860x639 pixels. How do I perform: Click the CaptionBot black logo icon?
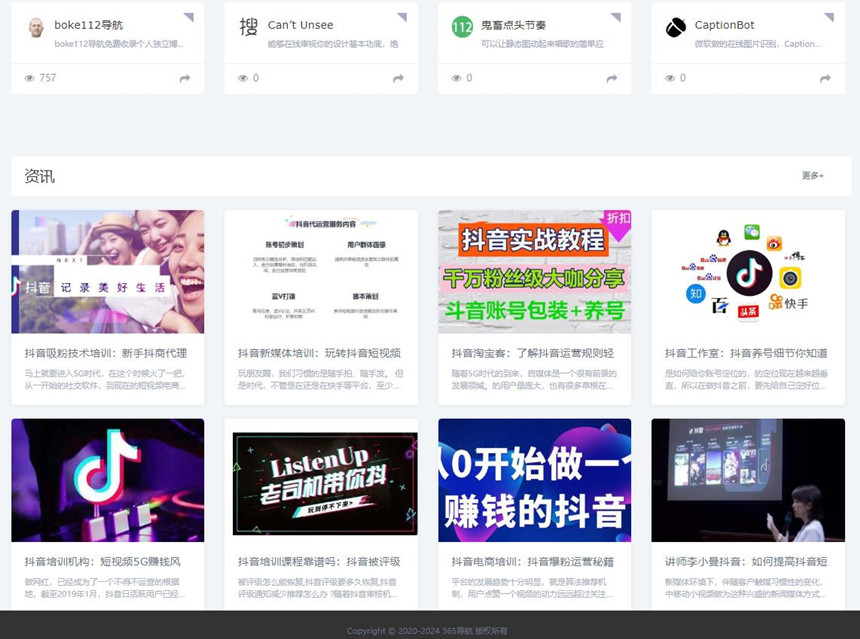(x=676, y=27)
